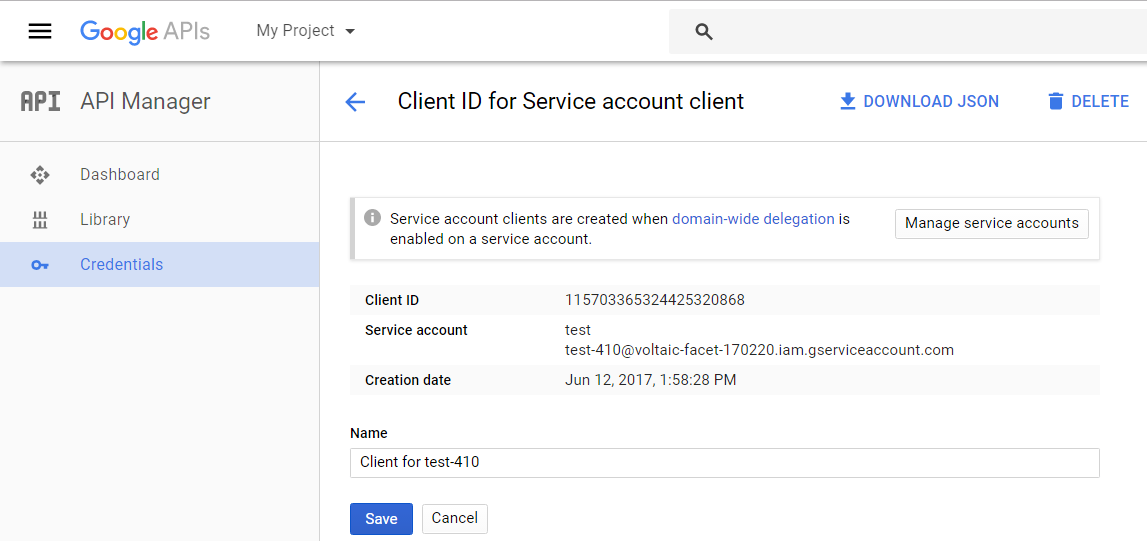1147x541 pixels.
Task: Click the Name text field
Action: pos(724,463)
